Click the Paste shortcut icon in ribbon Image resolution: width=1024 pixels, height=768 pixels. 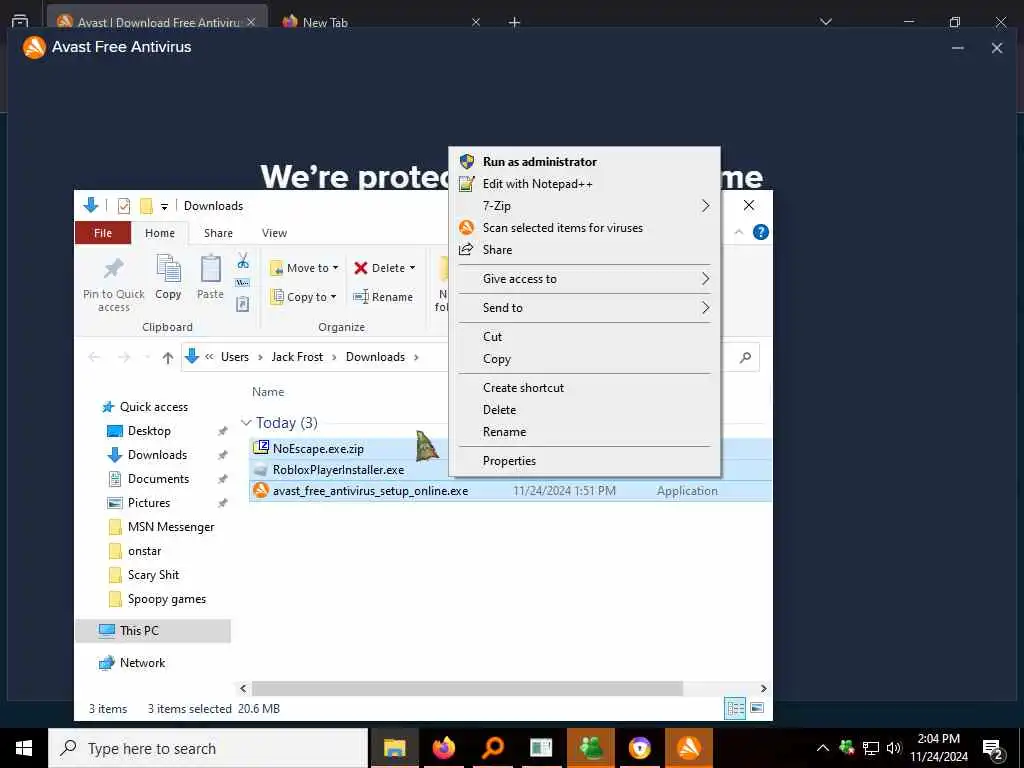(242, 304)
